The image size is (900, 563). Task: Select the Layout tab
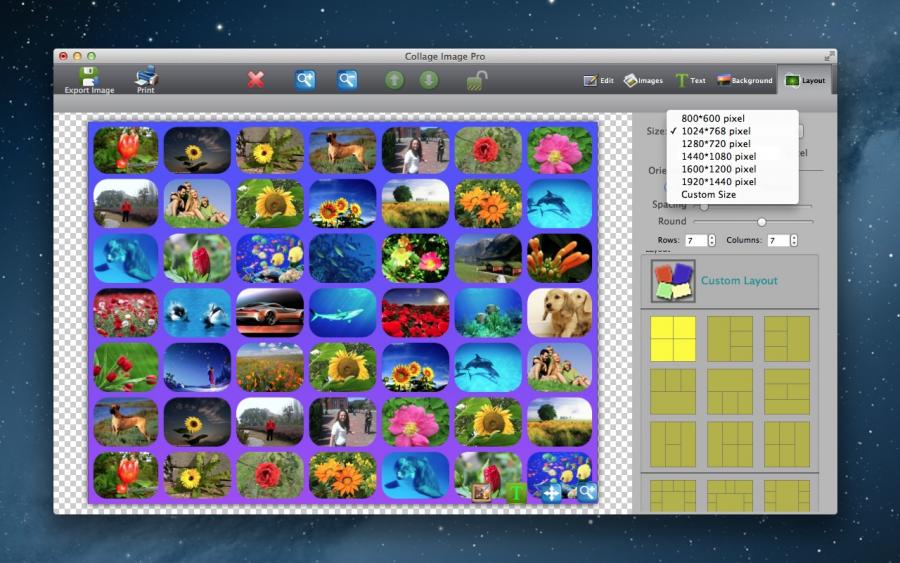805,80
